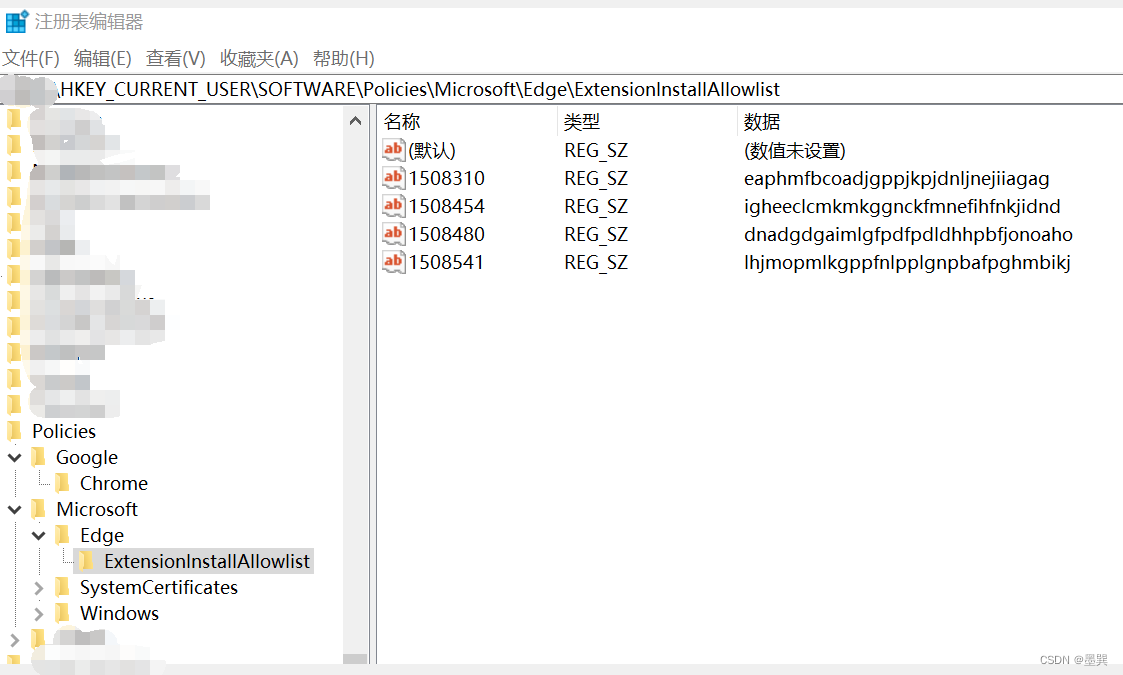This screenshot has width=1123, height=675.
Task: Select the value named 1508541
Action: coord(445,262)
